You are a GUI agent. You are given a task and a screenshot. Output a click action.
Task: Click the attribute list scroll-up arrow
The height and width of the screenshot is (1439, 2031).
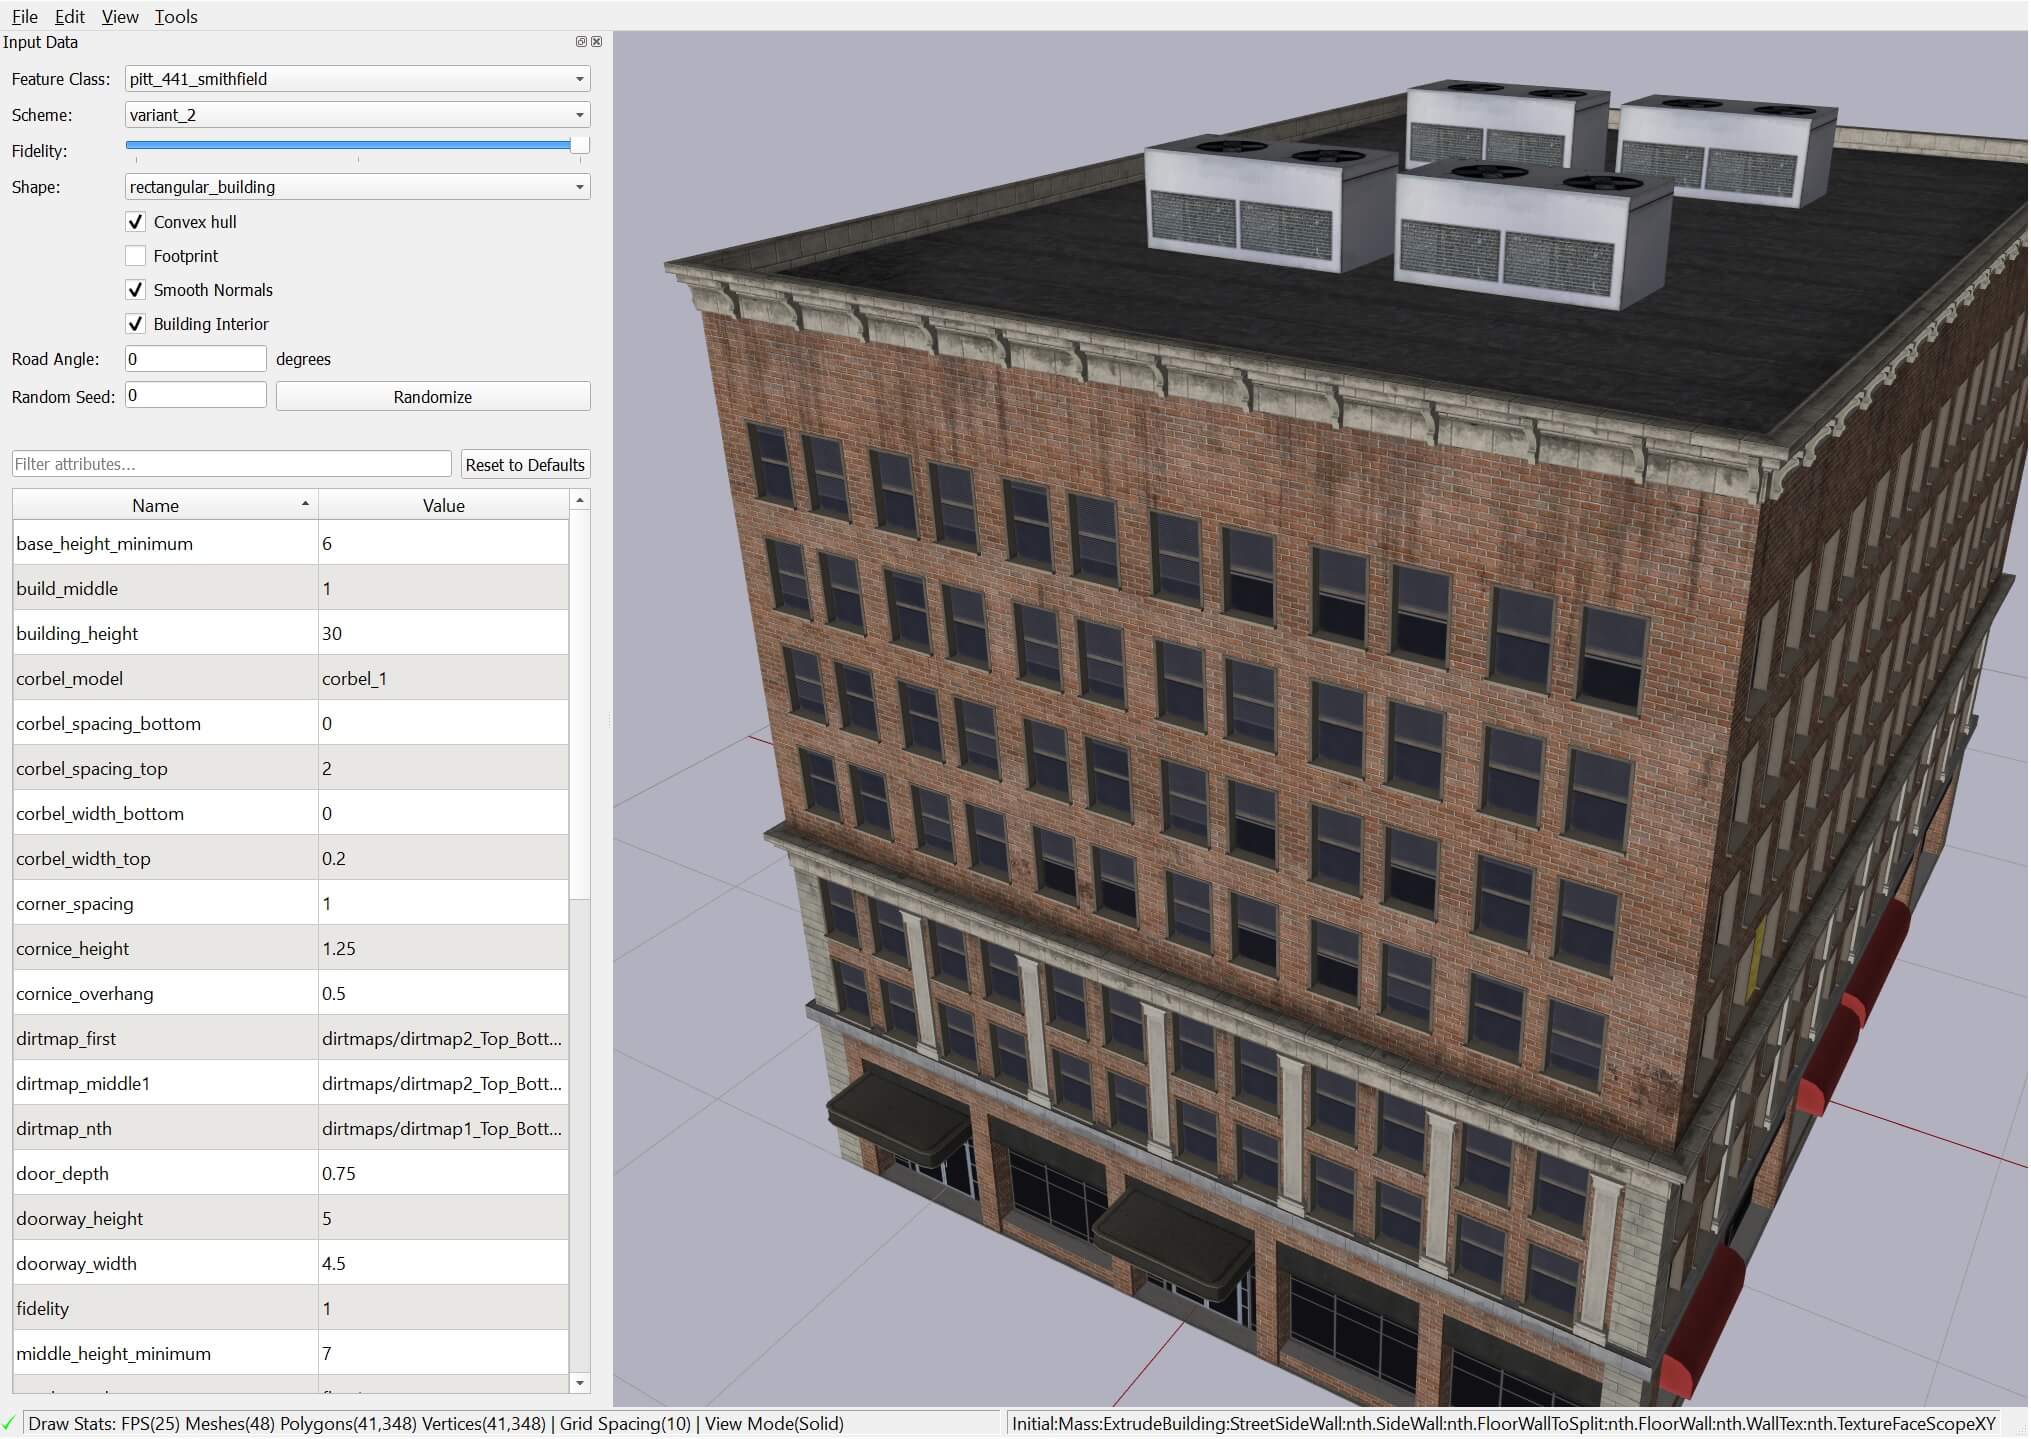[x=580, y=499]
